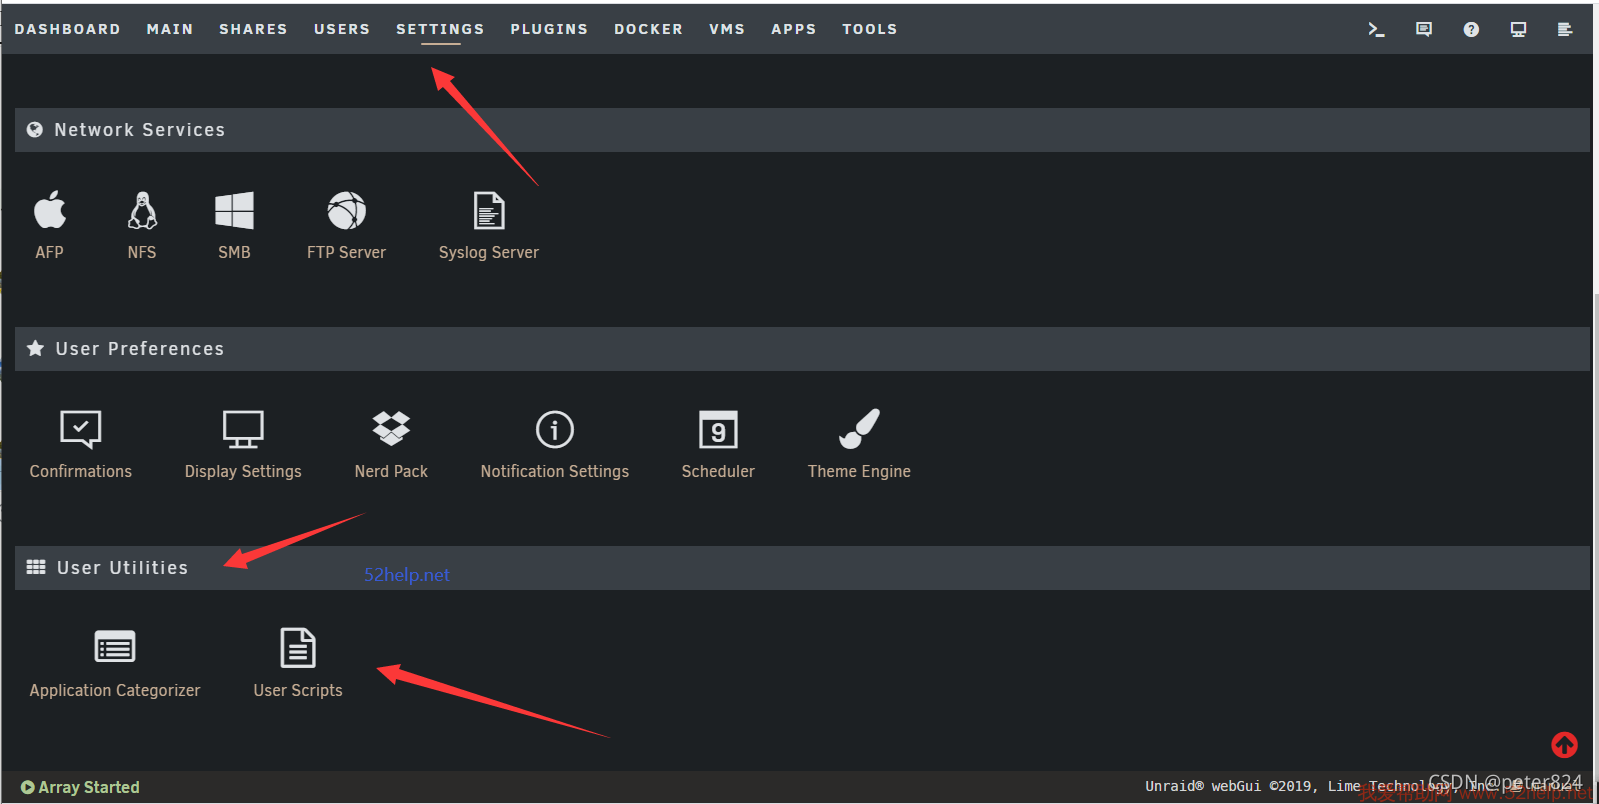Open the FTP Server globe icon
This screenshot has width=1599, height=804.
346,210
